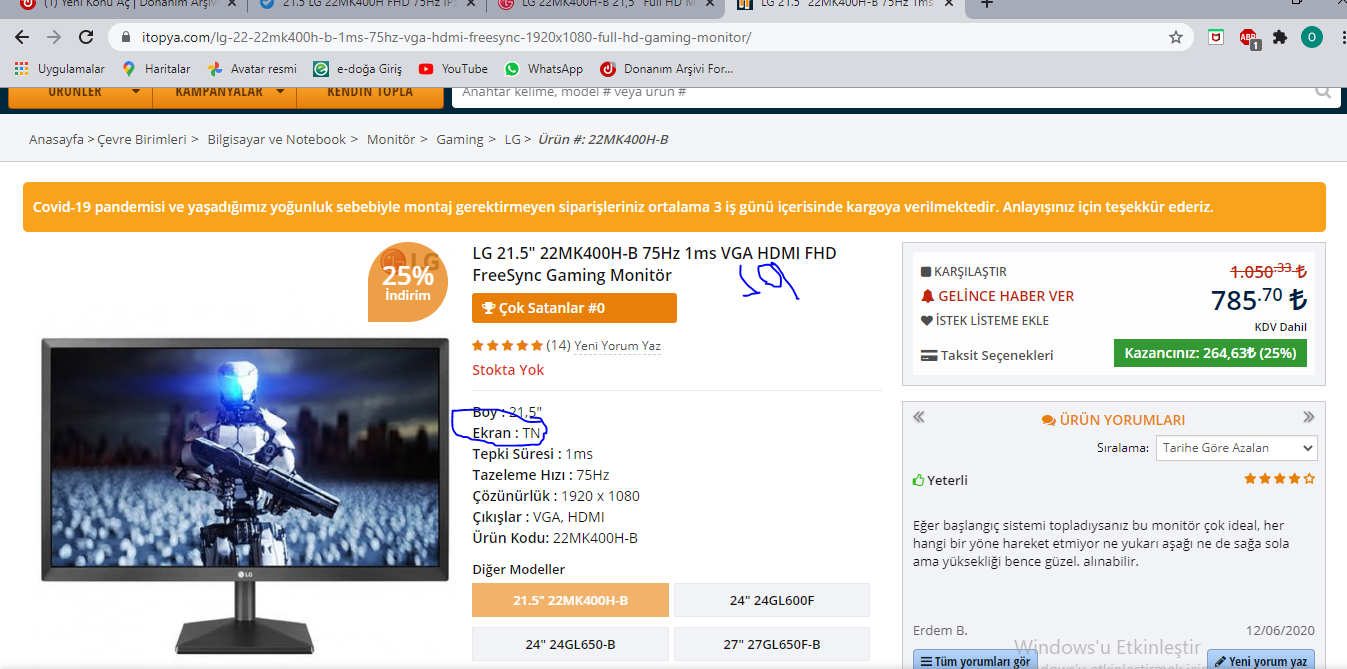Click Yeni Yorum Yaz link

617,346
